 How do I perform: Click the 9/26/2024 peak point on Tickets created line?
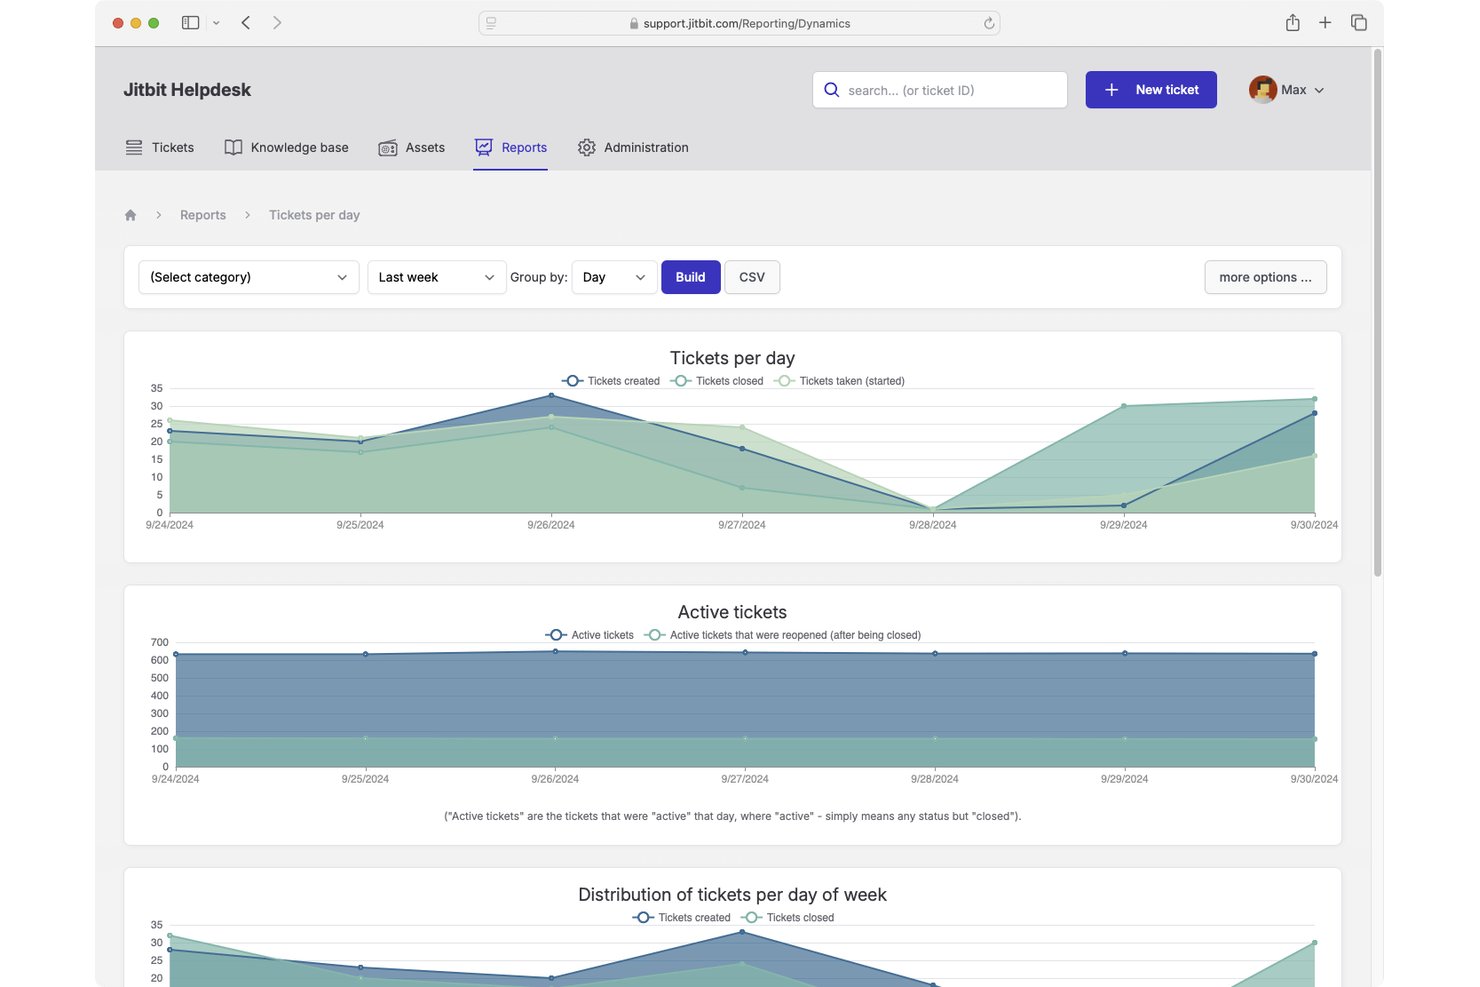[551, 395]
